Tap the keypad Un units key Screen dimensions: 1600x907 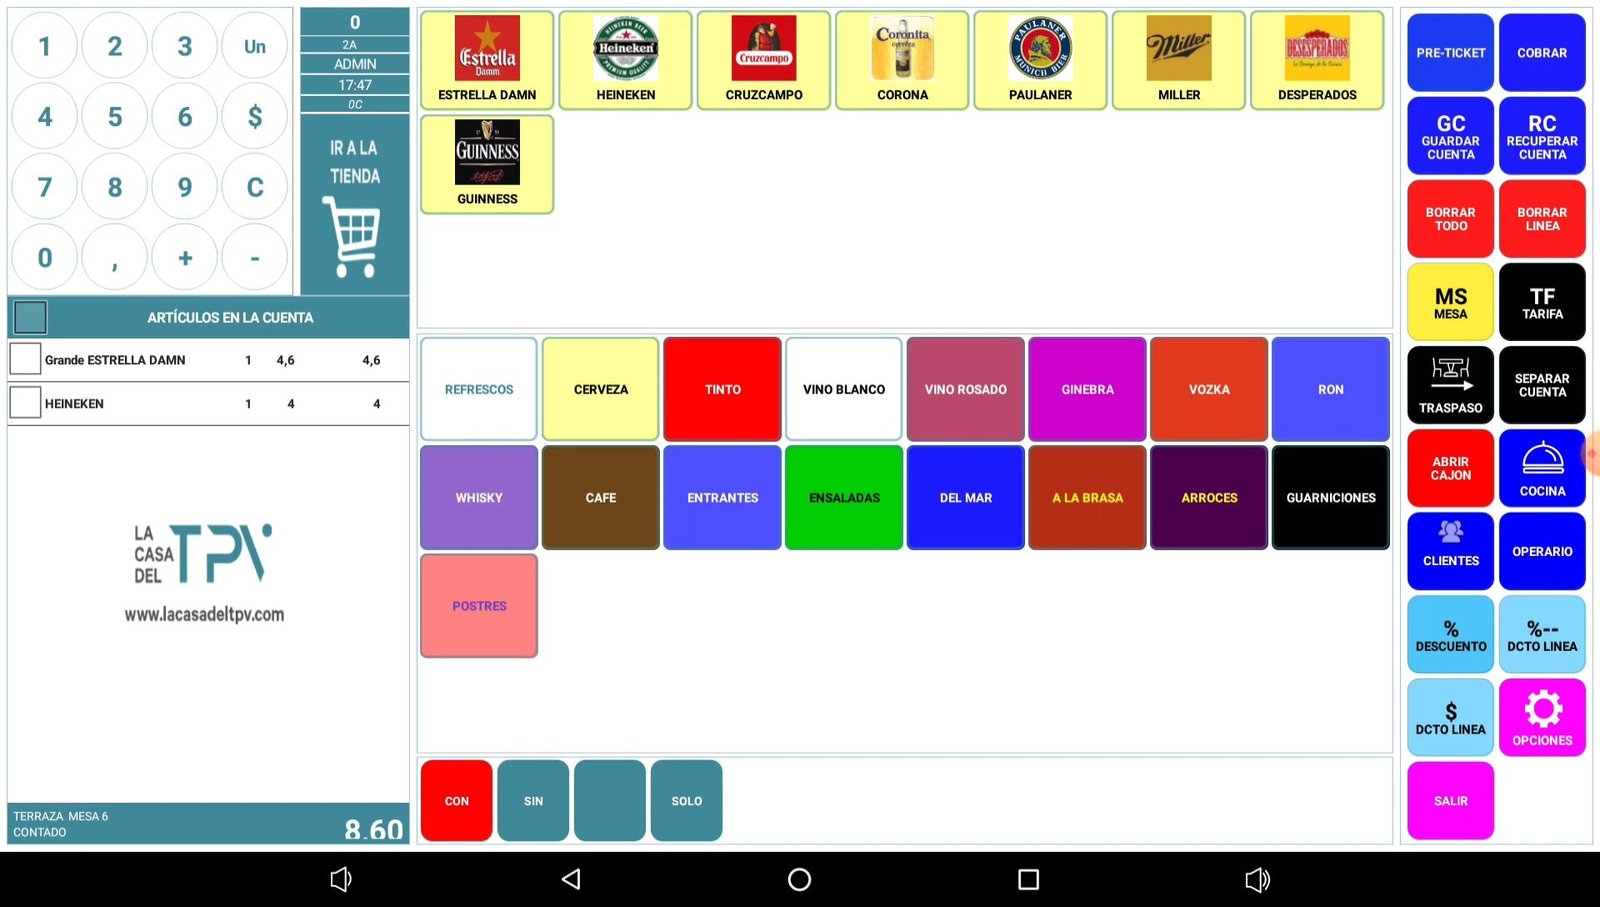coord(255,46)
